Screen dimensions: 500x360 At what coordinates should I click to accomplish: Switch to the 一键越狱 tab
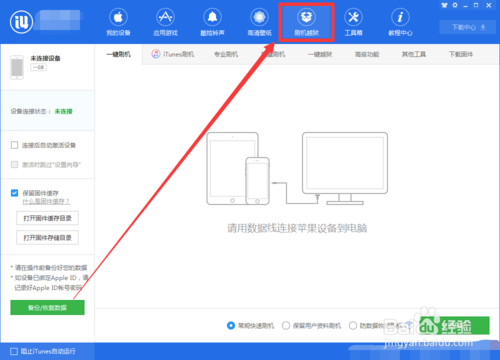(x=320, y=54)
